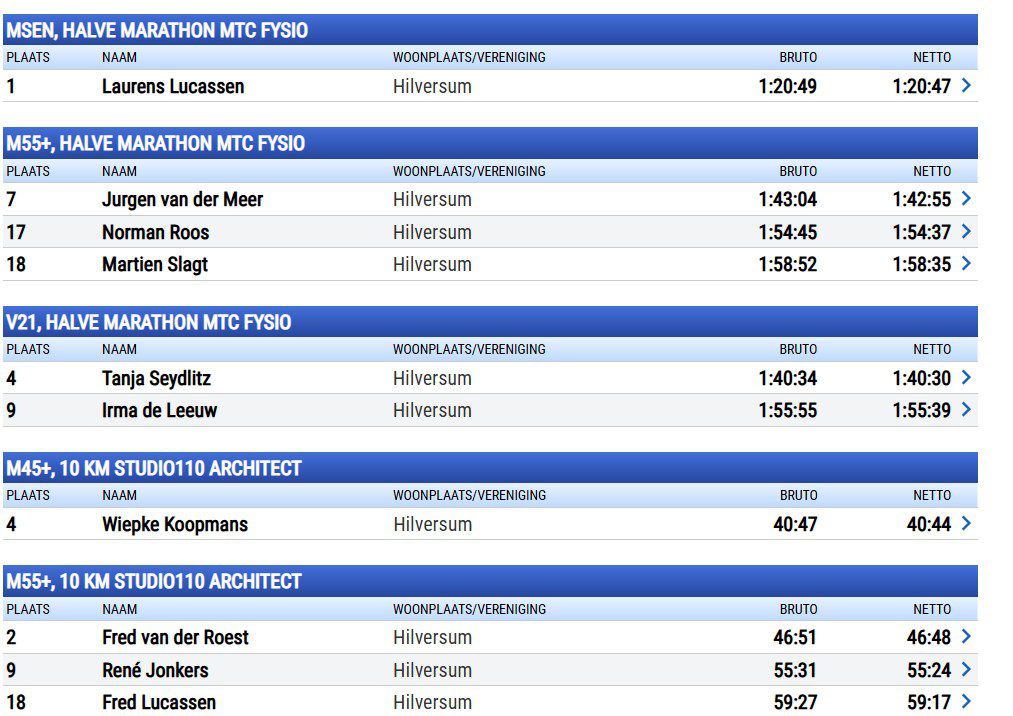Viewport: 1013px width, 716px height.
Task: Click chevron on Norman Roos row
Action: coord(966,232)
